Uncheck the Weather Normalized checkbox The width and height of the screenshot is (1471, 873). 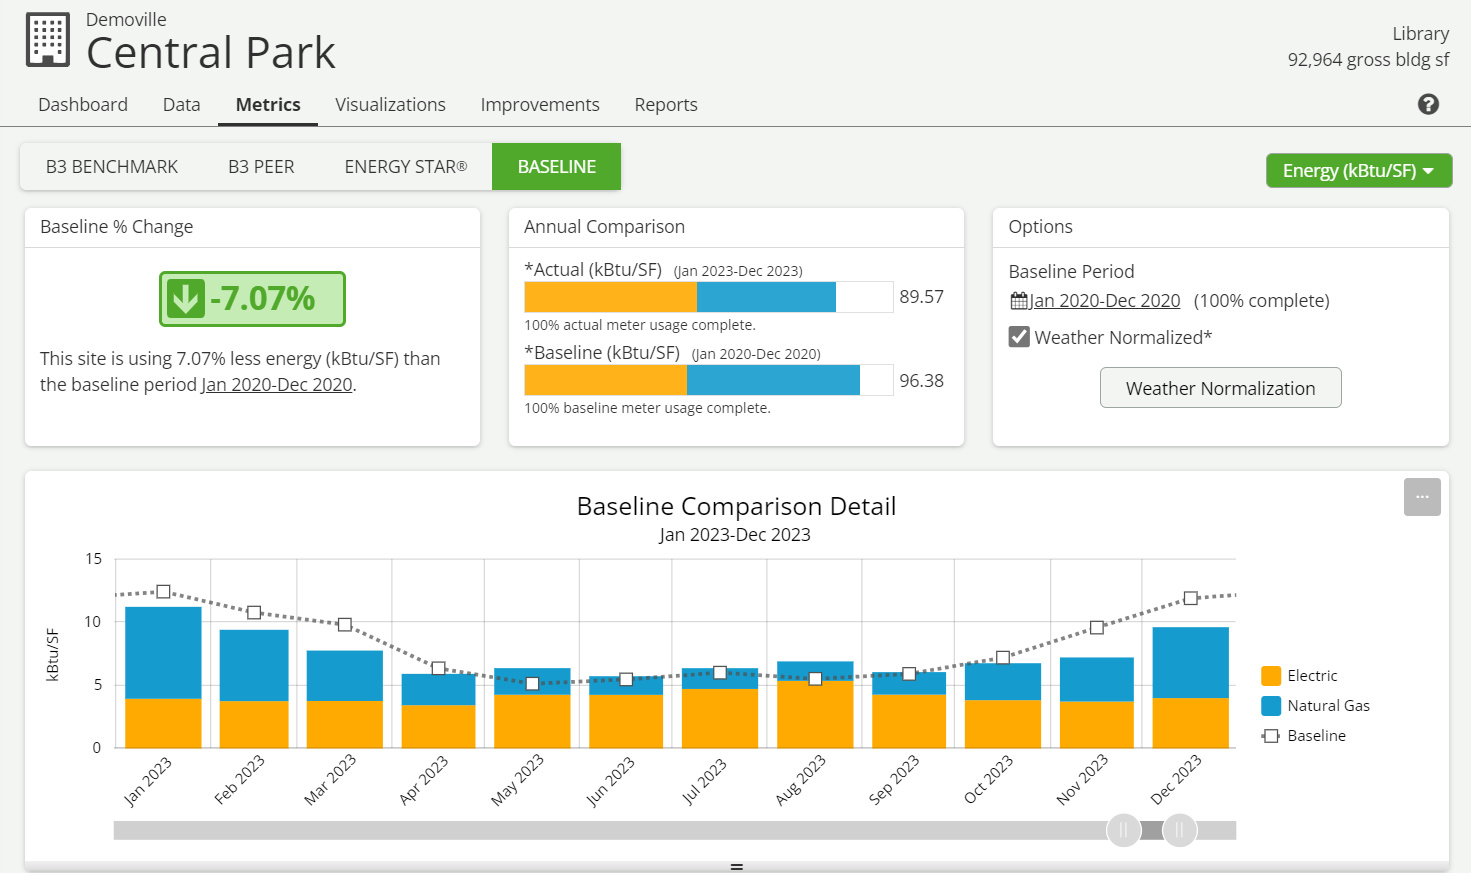[x=1019, y=337]
